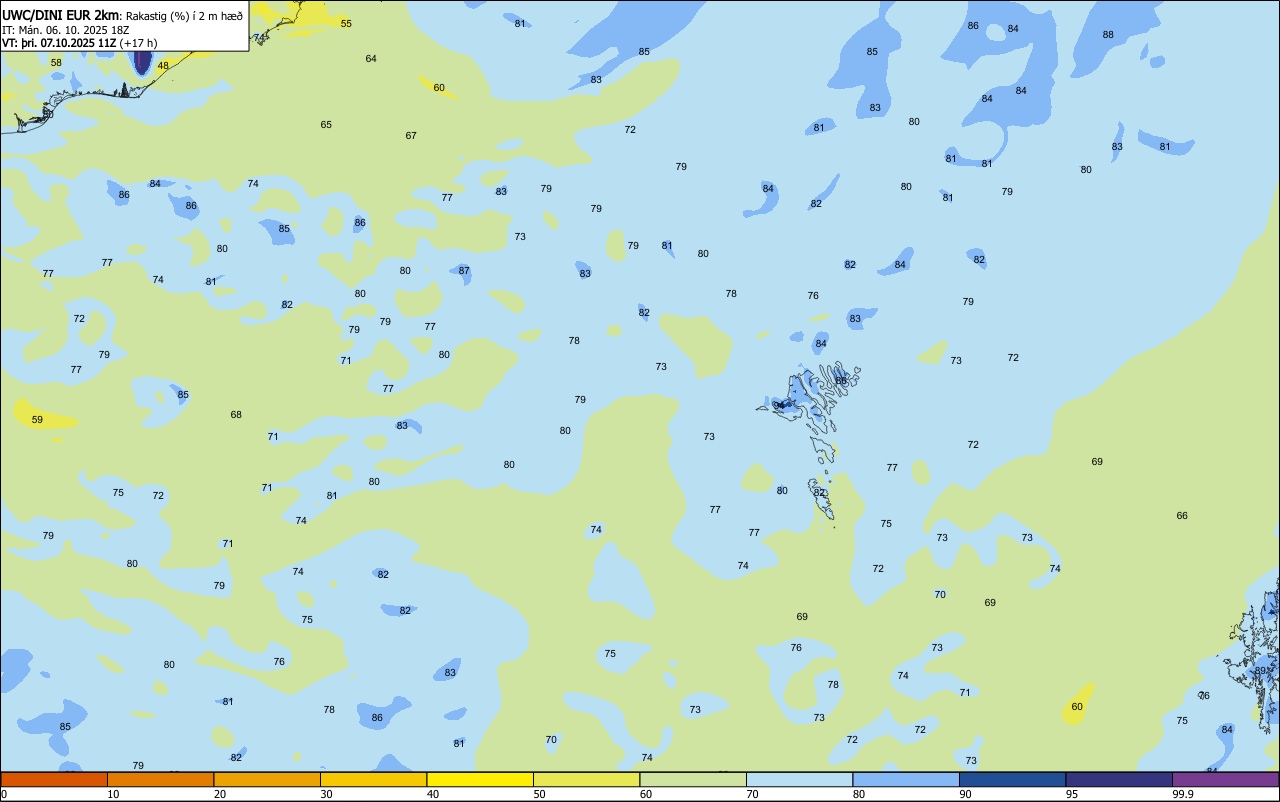This screenshot has width=1280, height=802.
Task: Click the valid time 'VT: þri. 07.10.2025 11Z'
Action: point(59,43)
